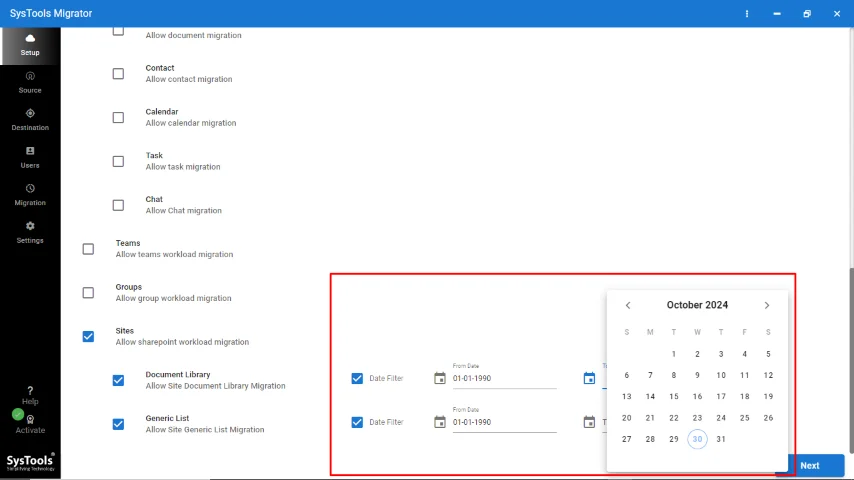
Task: Click 'Allow Site Document Library Migration' text
Action: pyautogui.click(x=215, y=386)
